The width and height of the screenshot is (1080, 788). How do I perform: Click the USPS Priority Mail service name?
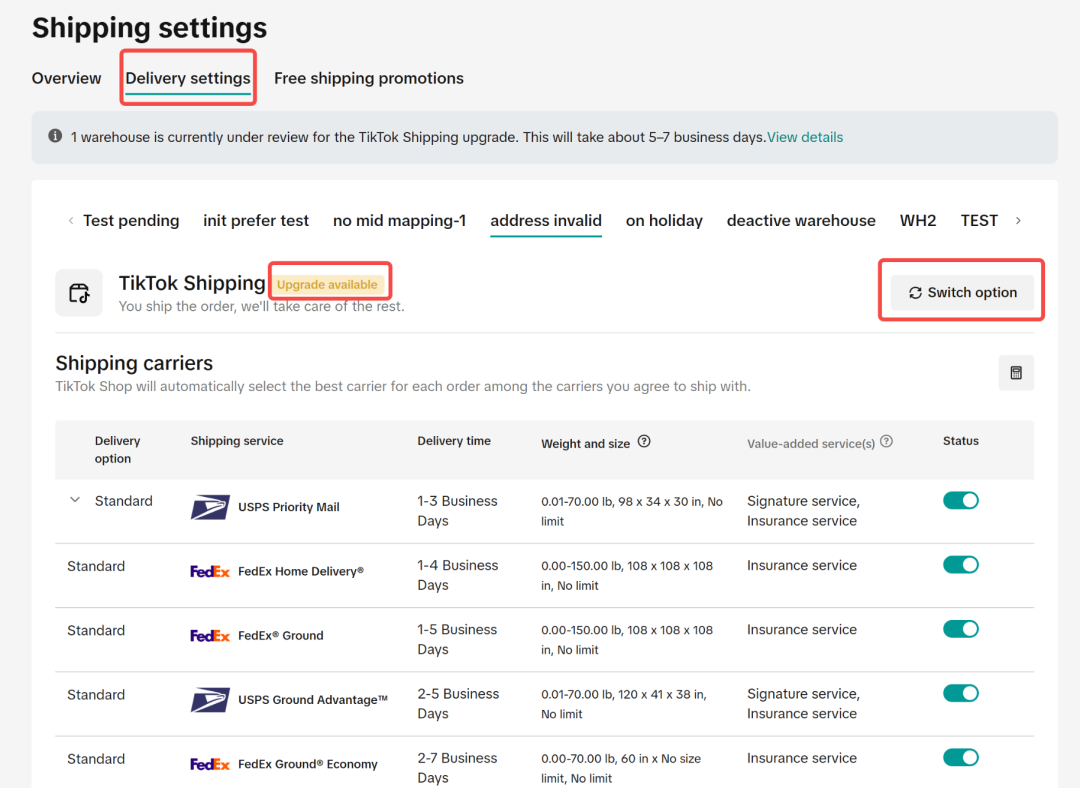[289, 507]
